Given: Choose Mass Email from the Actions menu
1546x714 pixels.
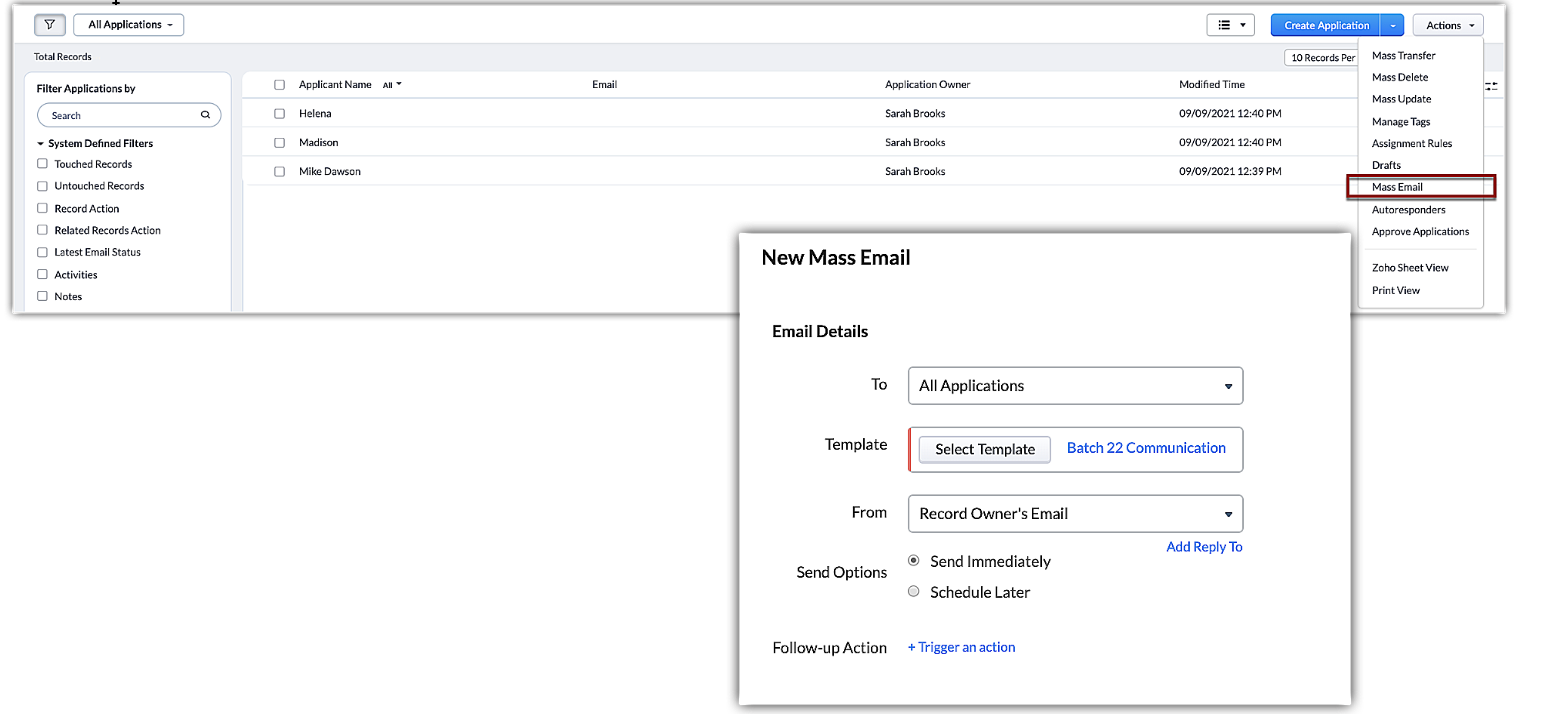Looking at the screenshot, I should pos(1397,187).
